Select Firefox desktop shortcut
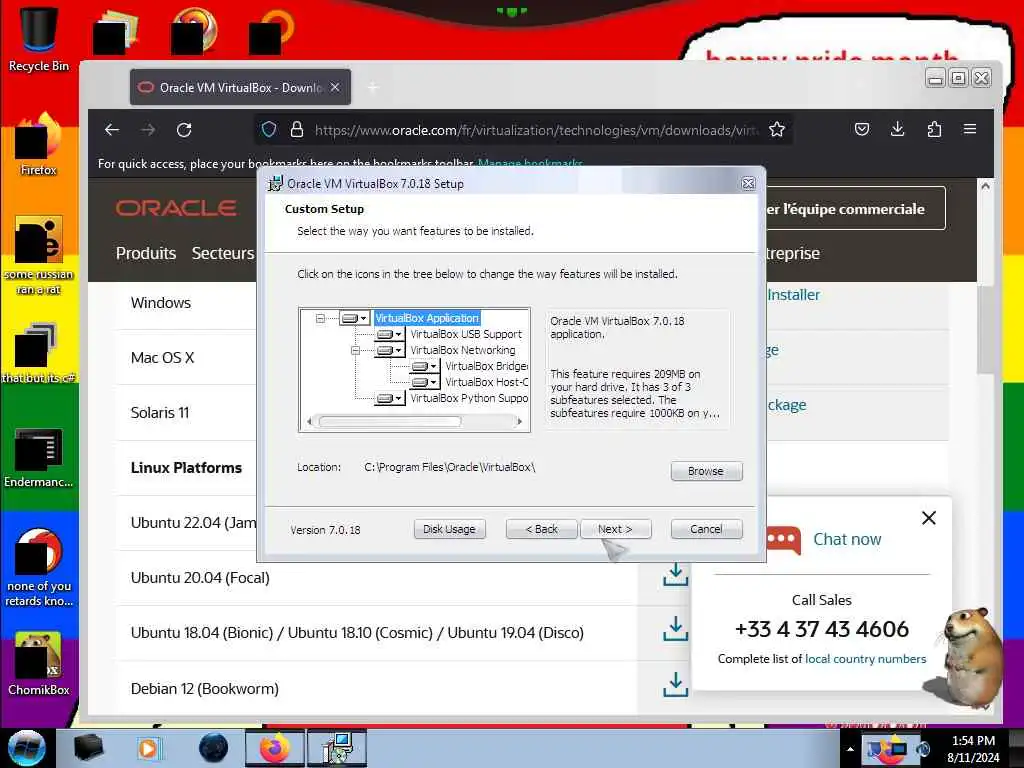The height and width of the screenshot is (768, 1024). 39,145
